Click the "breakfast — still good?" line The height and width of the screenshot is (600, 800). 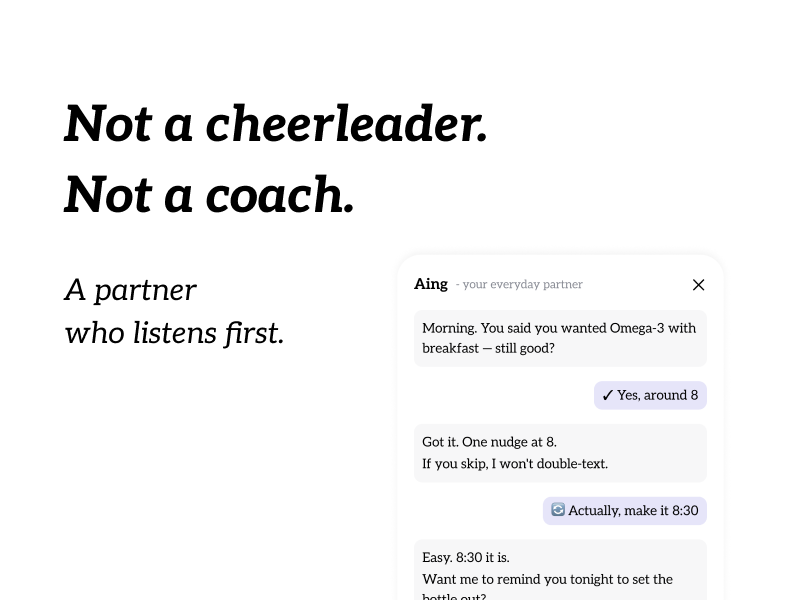488,348
